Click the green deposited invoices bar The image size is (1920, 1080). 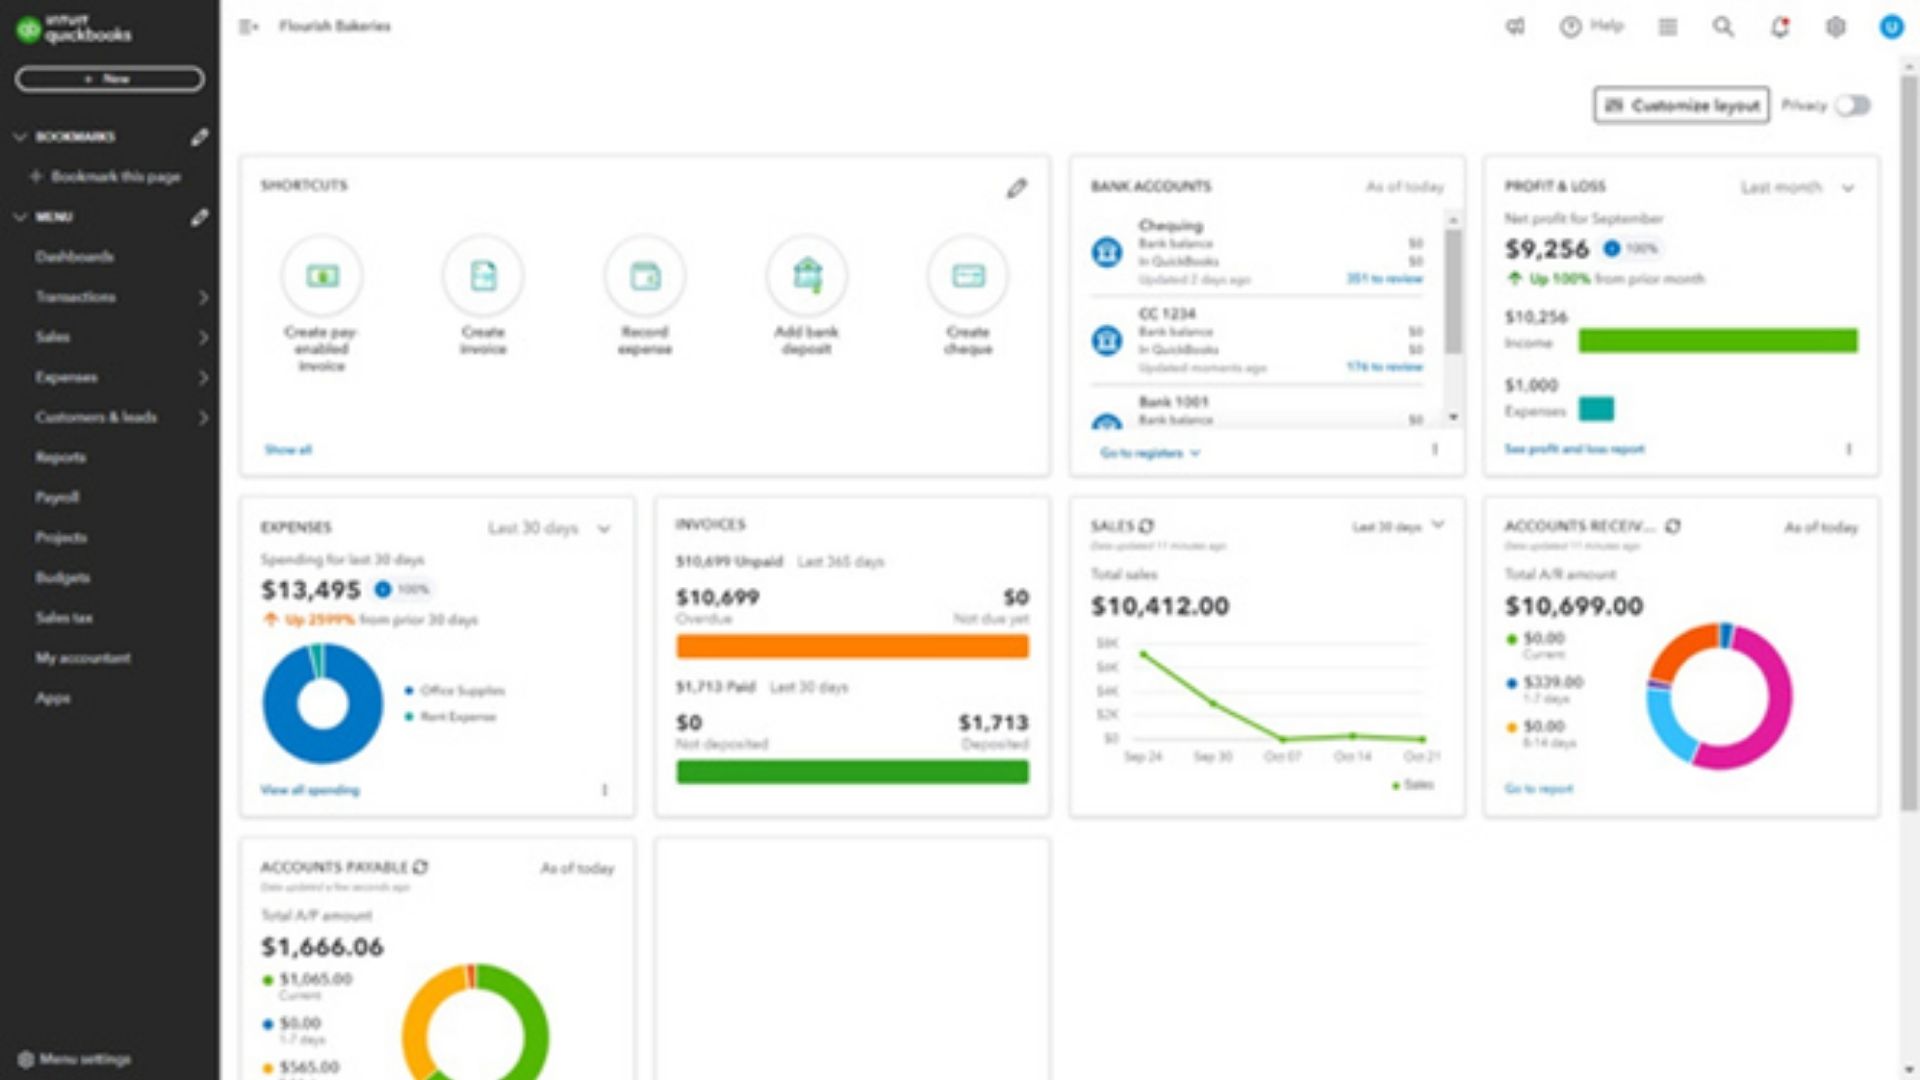coord(852,771)
